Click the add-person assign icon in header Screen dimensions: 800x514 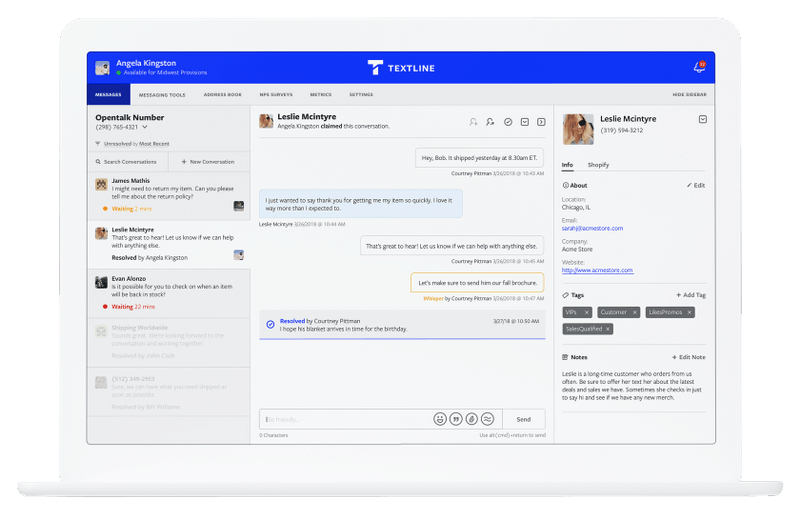[473, 122]
